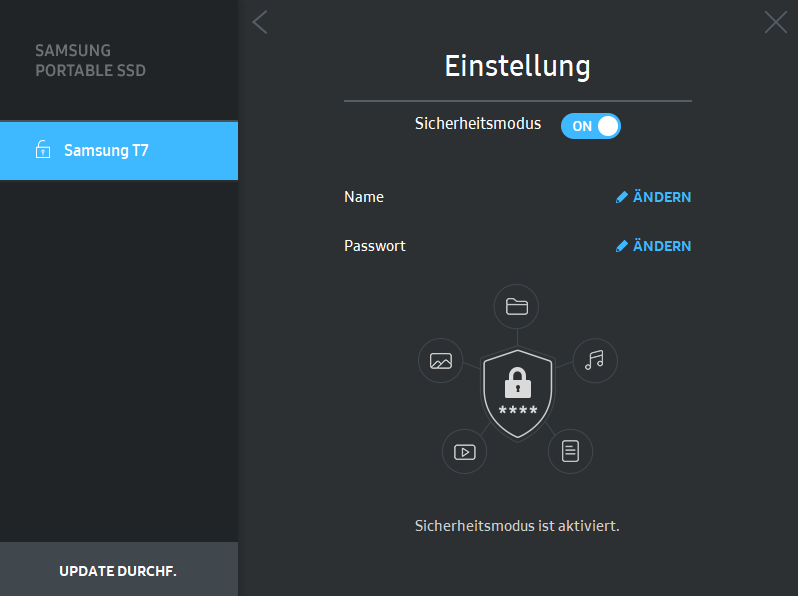Screen dimensions: 798x596
Task: Turn off the Sicherheitsmodus toggle
Action: (591, 126)
